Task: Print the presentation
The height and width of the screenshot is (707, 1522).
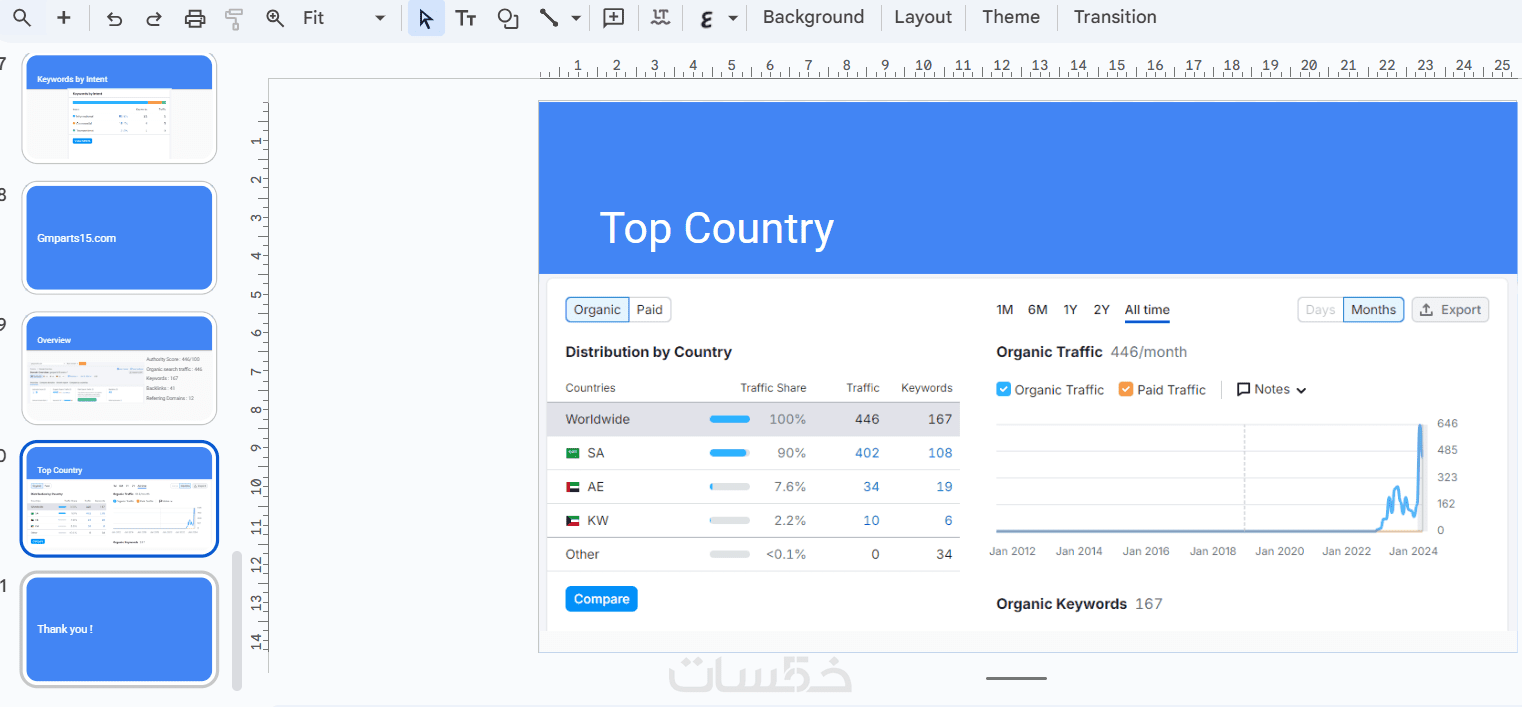Action: tap(195, 18)
